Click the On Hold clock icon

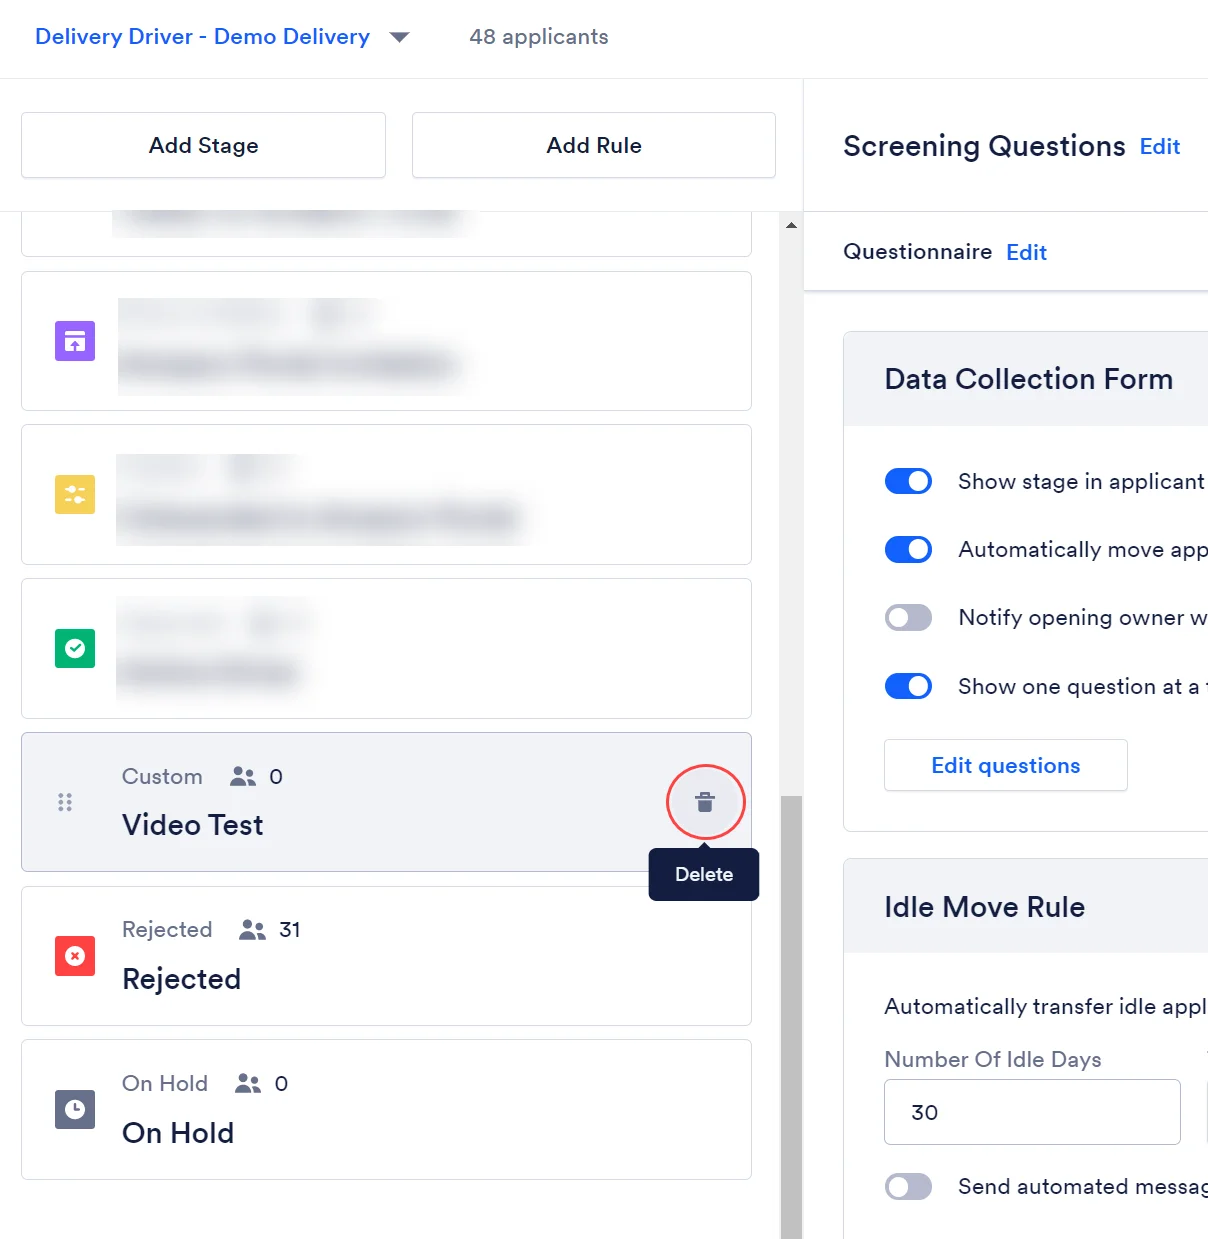click(x=75, y=1109)
